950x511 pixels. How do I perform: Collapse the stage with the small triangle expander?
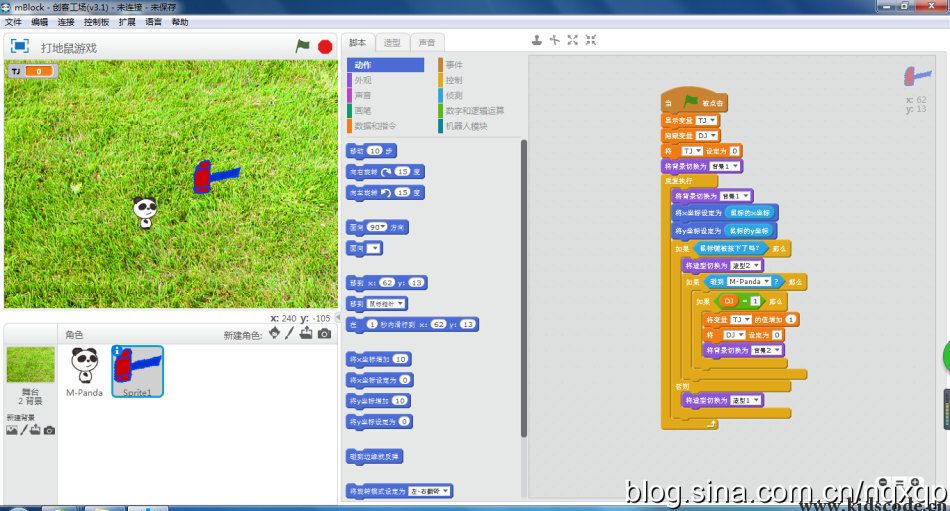[338, 317]
